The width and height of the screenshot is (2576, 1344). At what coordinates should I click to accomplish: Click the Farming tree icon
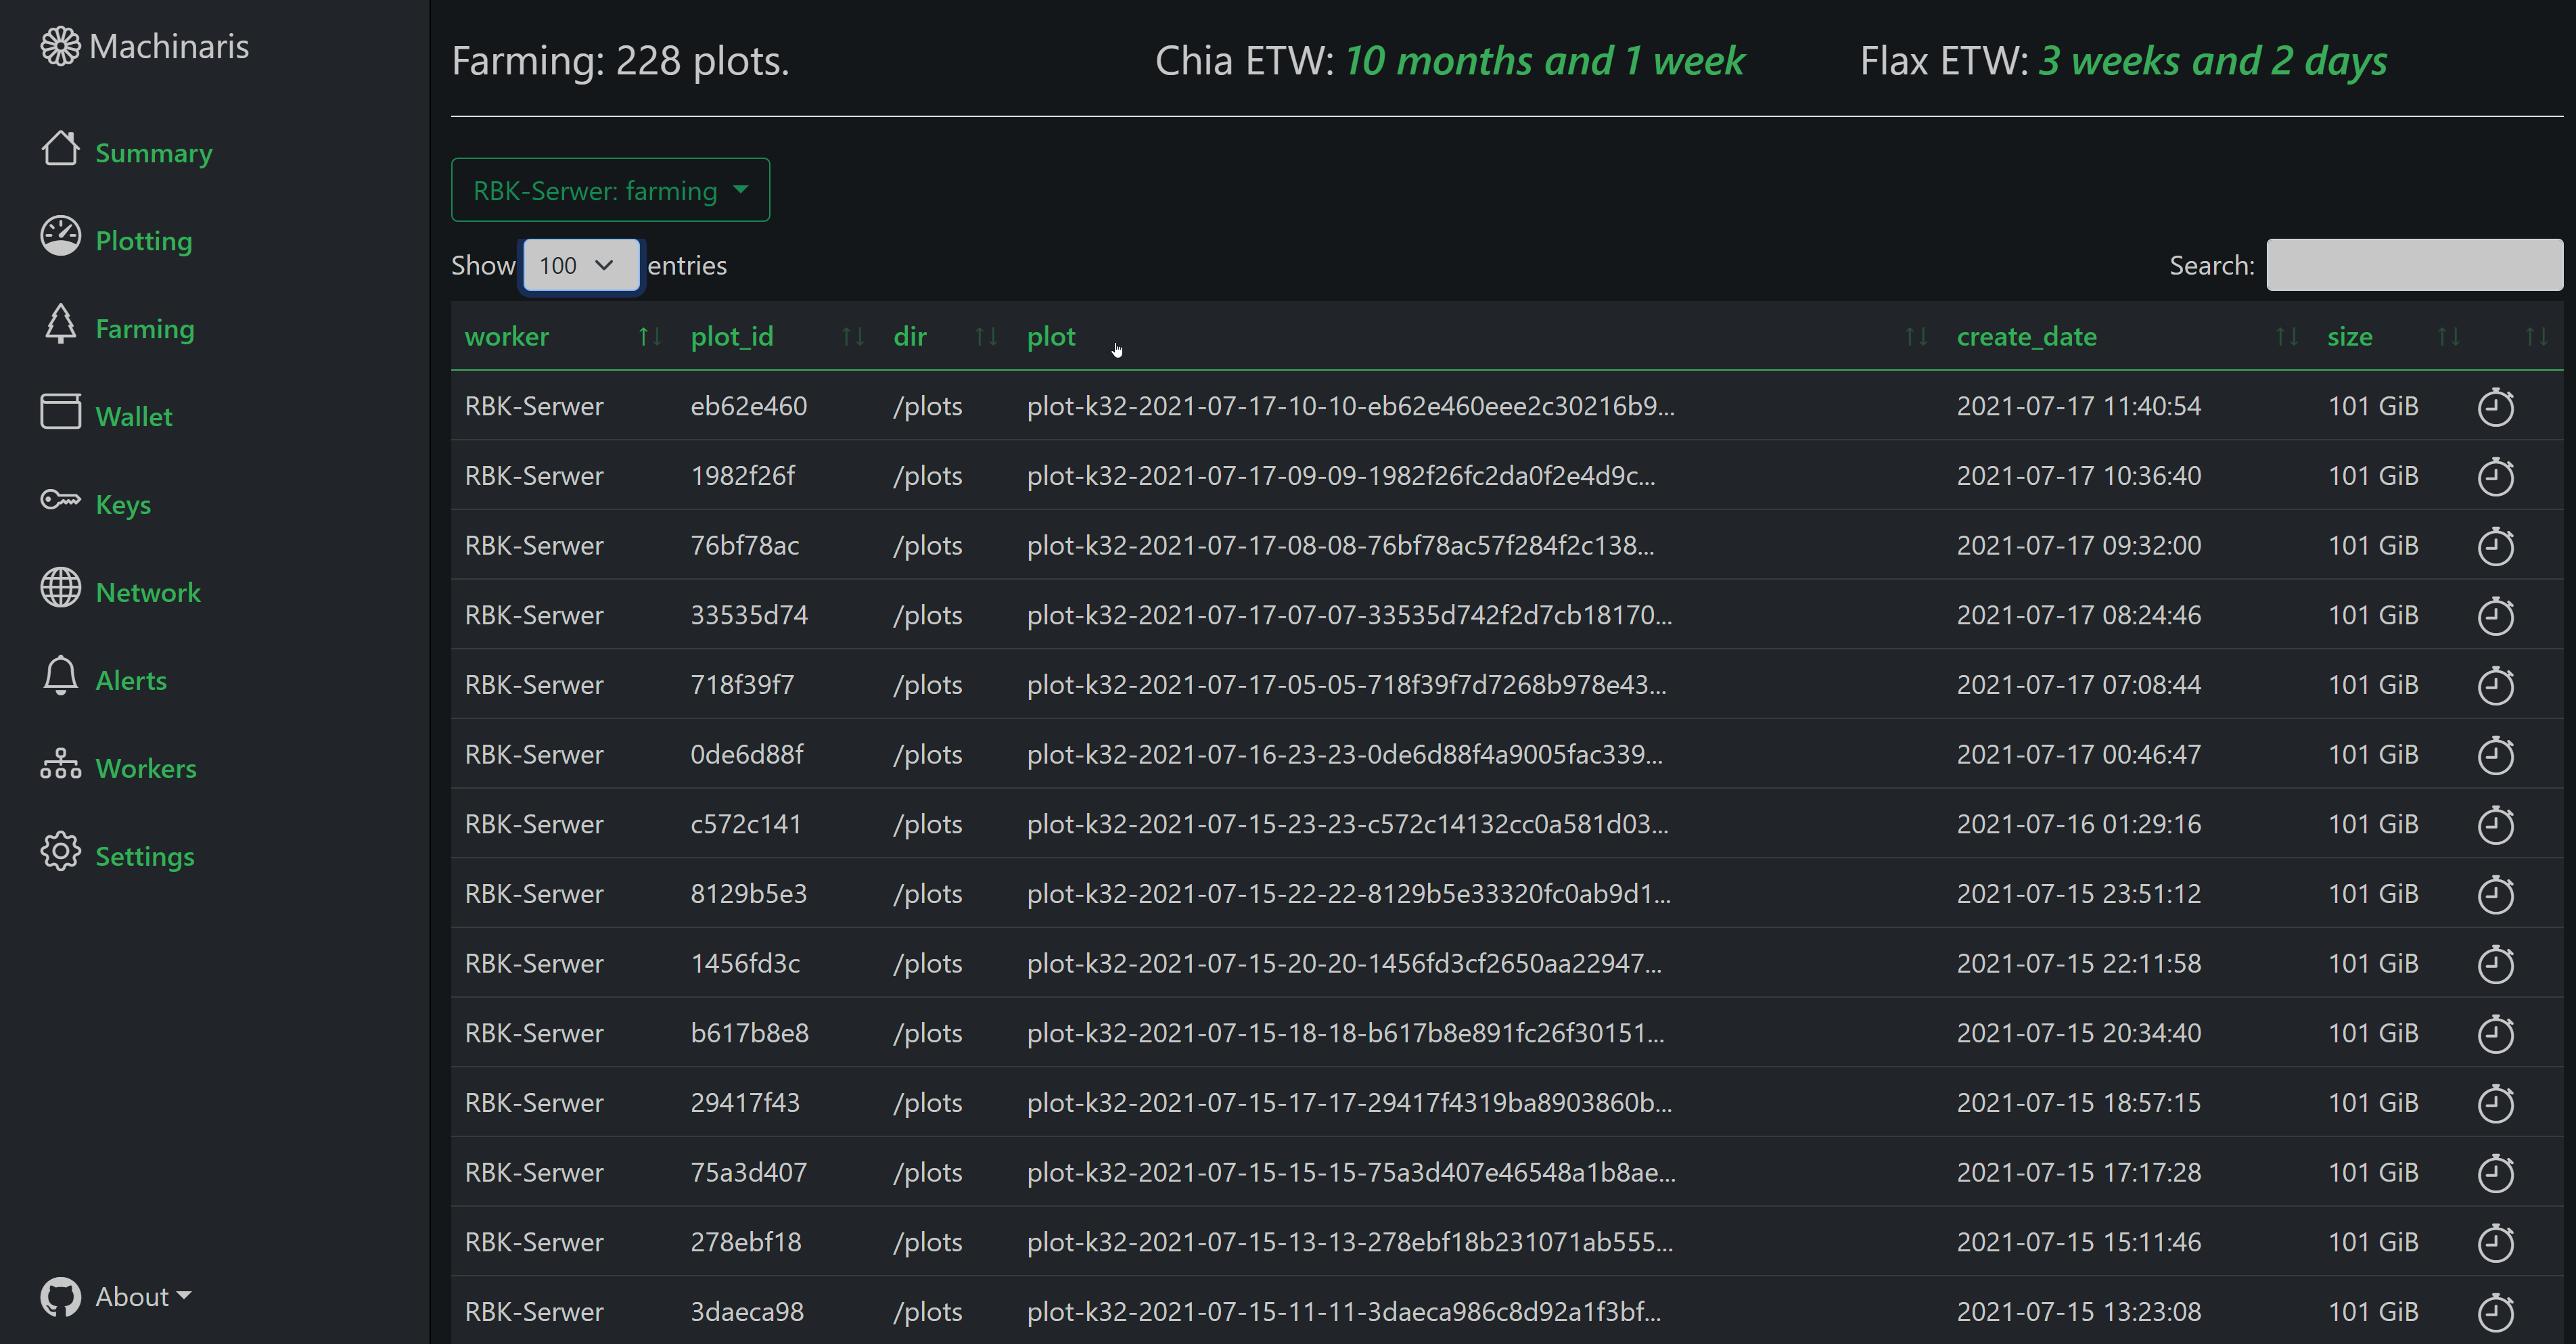(x=60, y=324)
